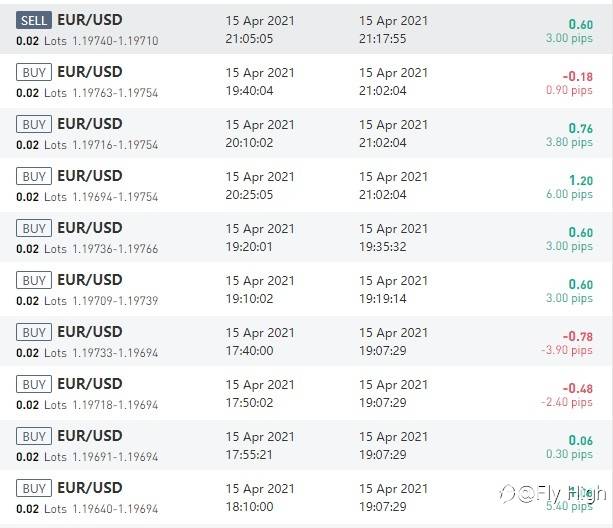Open the EUR/USD trade opened at 20:25:05

pos(90,176)
